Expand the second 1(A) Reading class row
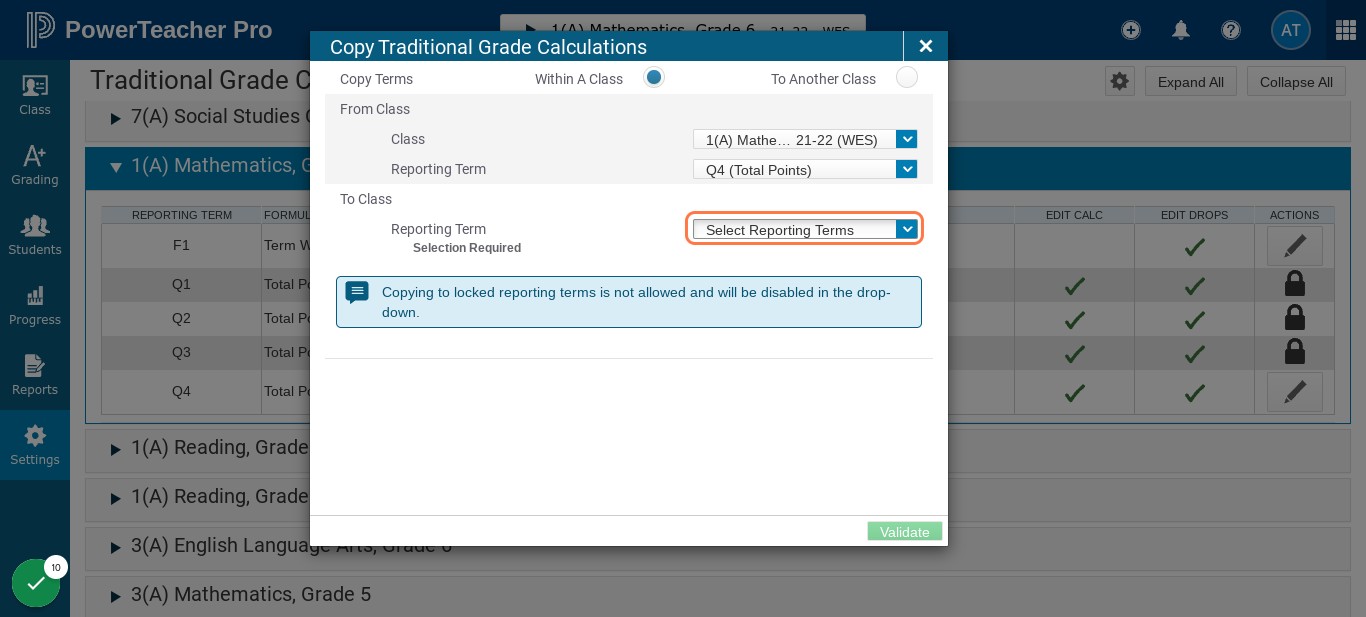Screen dimensions: 1366x617 pos(115,497)
